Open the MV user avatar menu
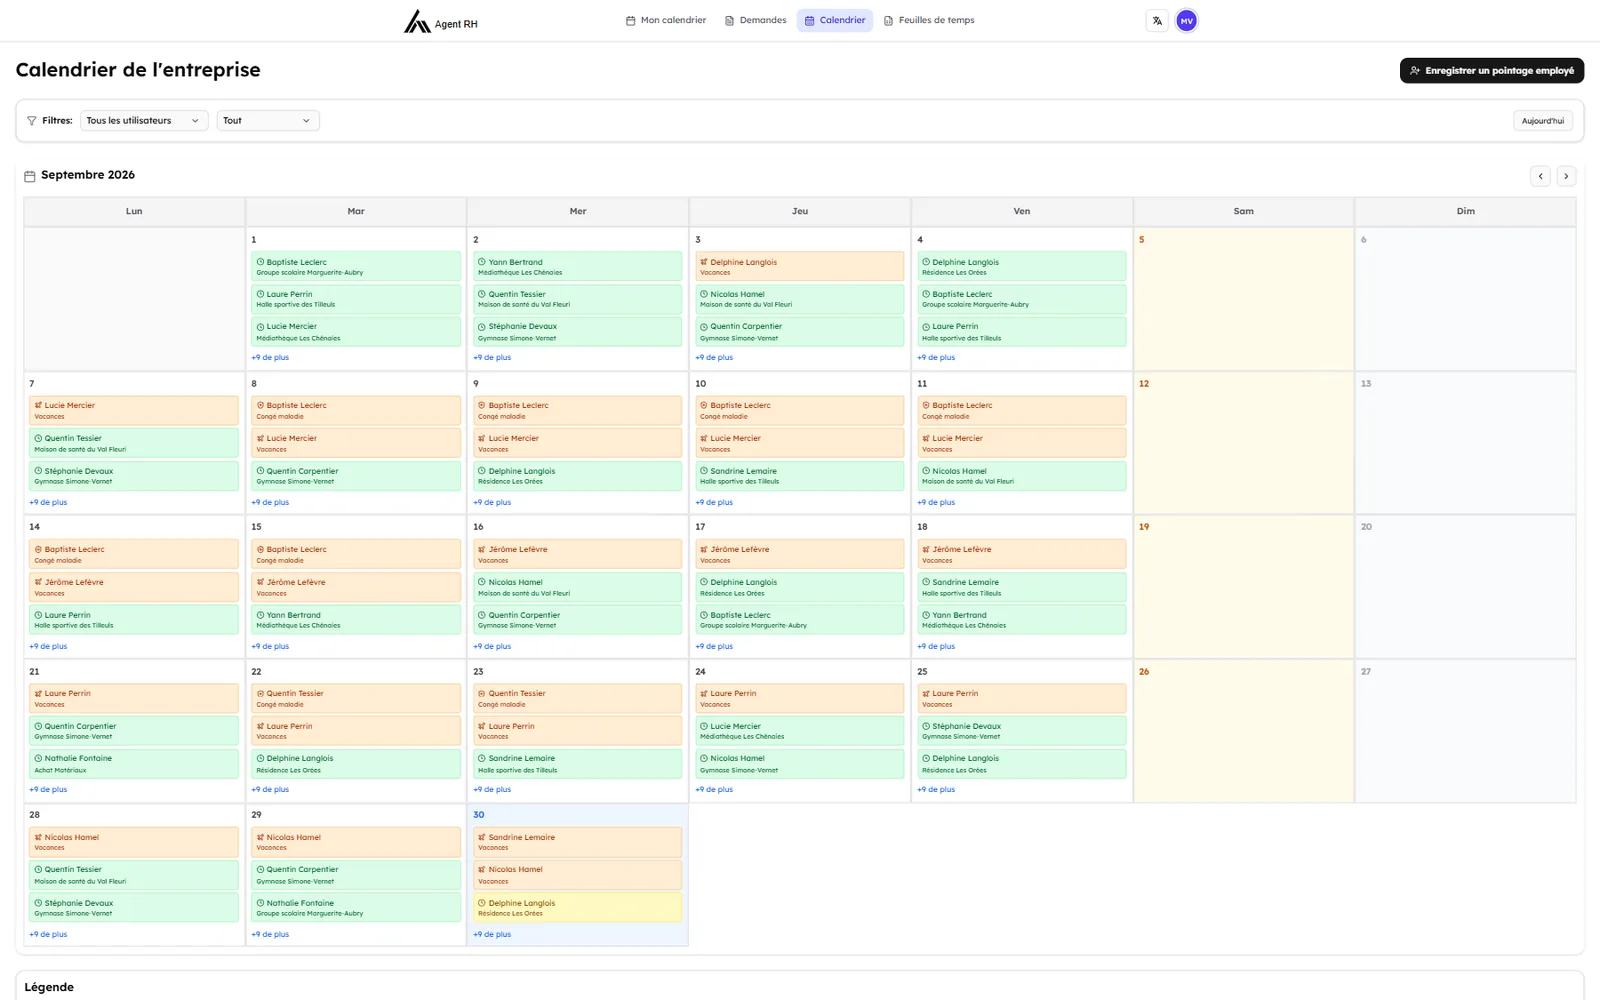This screenshot has width=1600, height=1000. pos(1186,21)
